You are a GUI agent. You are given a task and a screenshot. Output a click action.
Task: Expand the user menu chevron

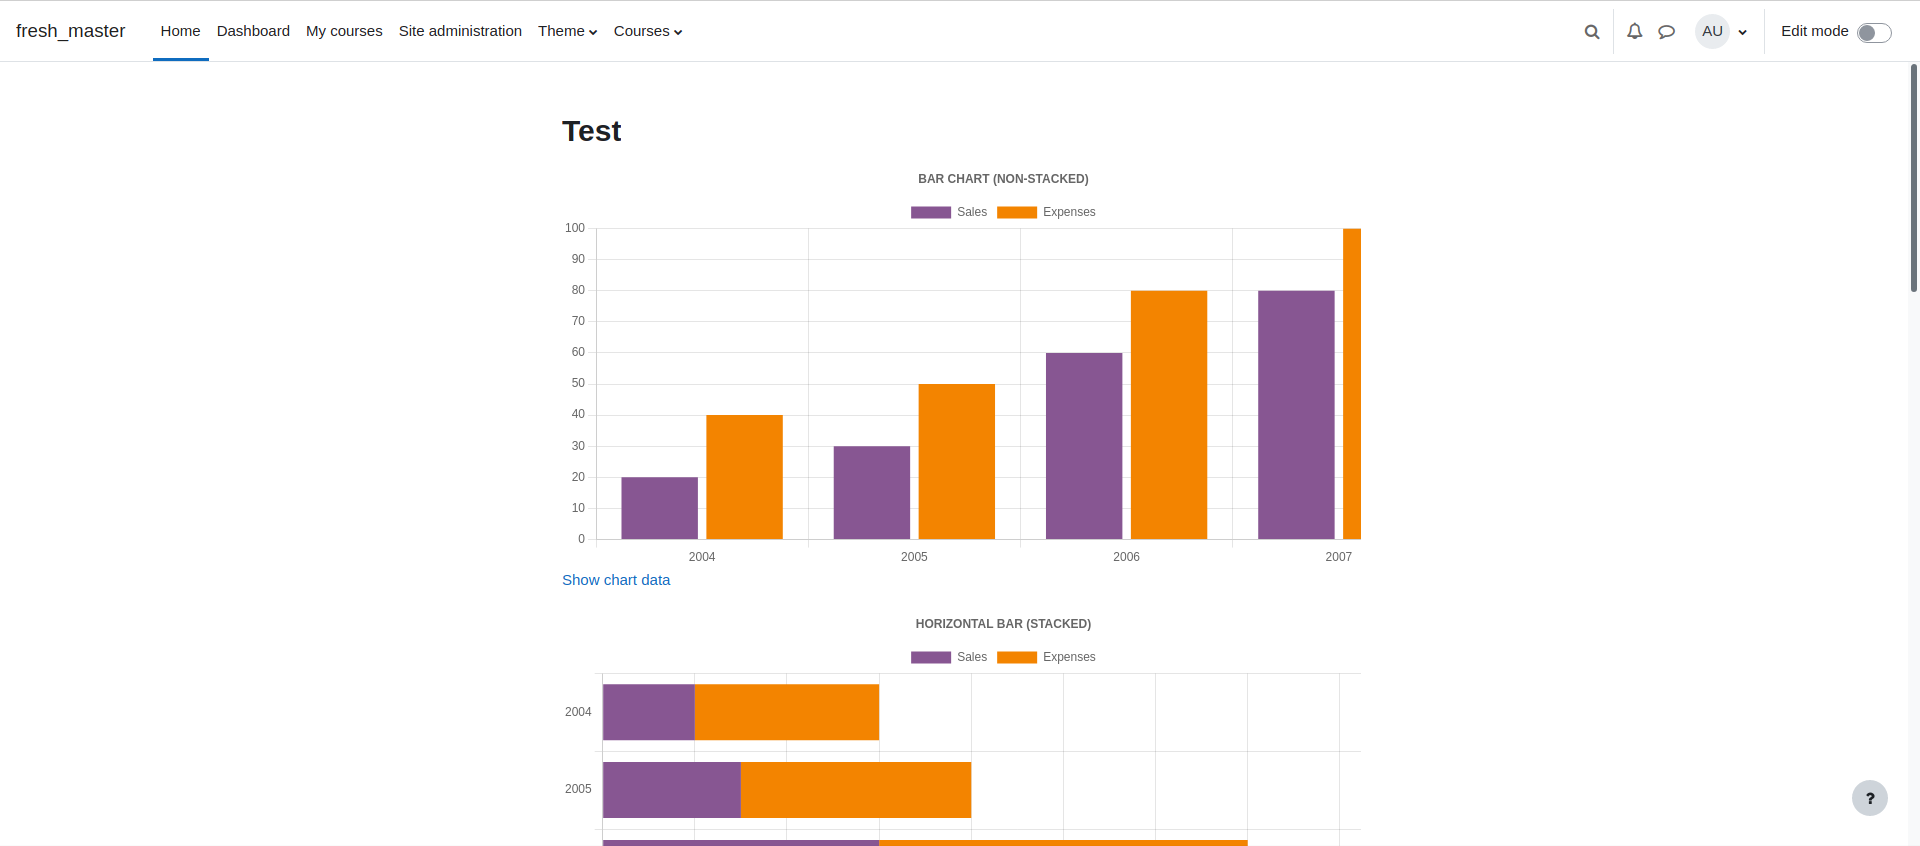pos(1743,32)
